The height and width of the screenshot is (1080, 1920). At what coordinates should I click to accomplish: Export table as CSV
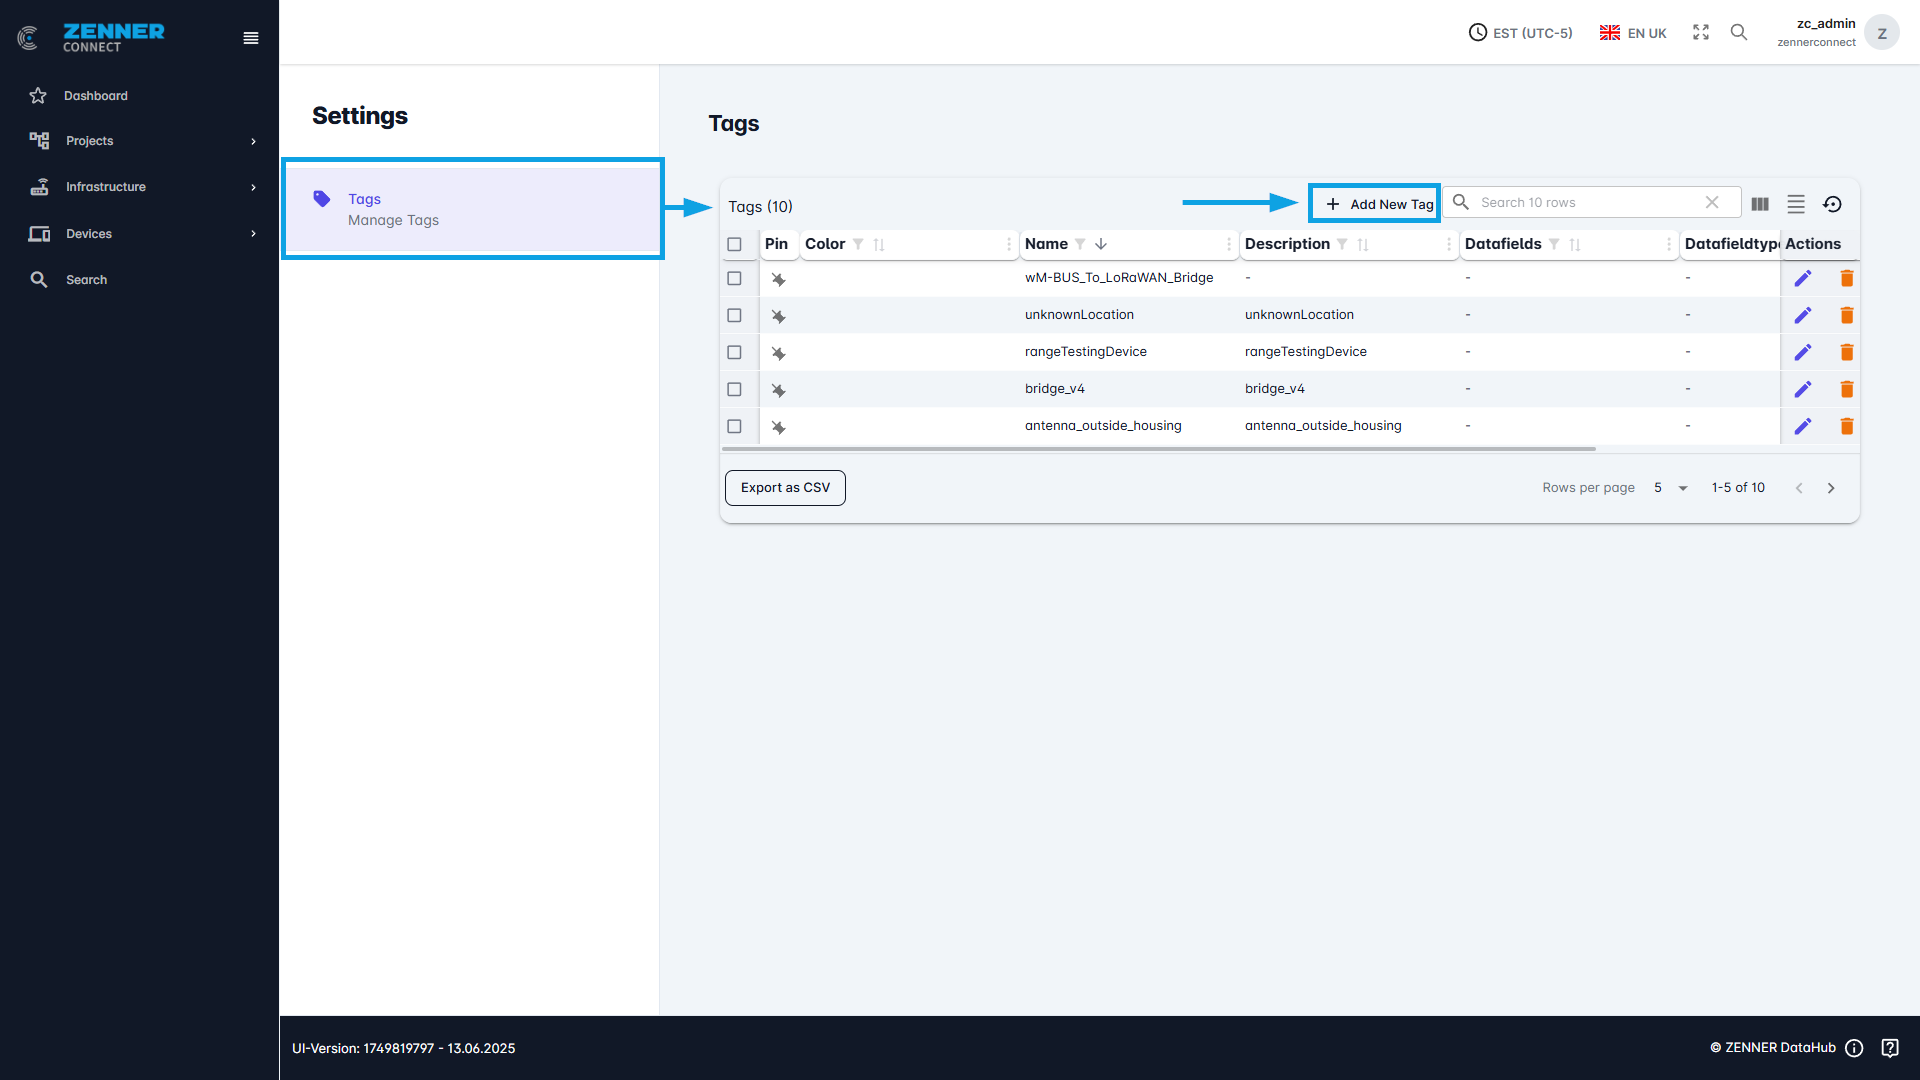pos(785,487)
